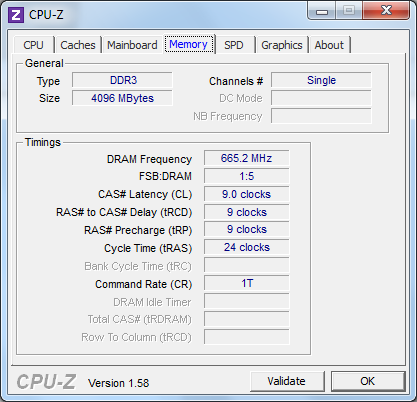
Task: Open the SPD tab
Action: click(234, 45)
